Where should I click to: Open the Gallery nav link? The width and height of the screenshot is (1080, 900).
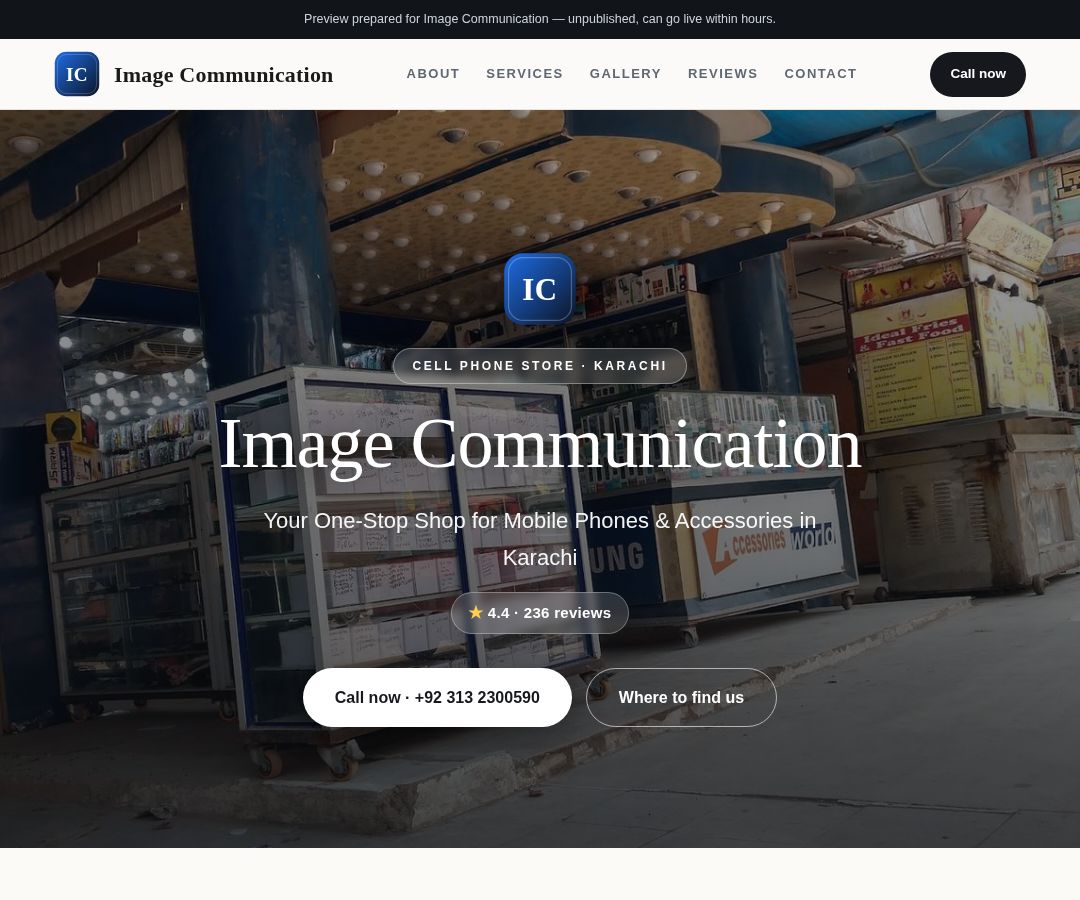point(625,74)
